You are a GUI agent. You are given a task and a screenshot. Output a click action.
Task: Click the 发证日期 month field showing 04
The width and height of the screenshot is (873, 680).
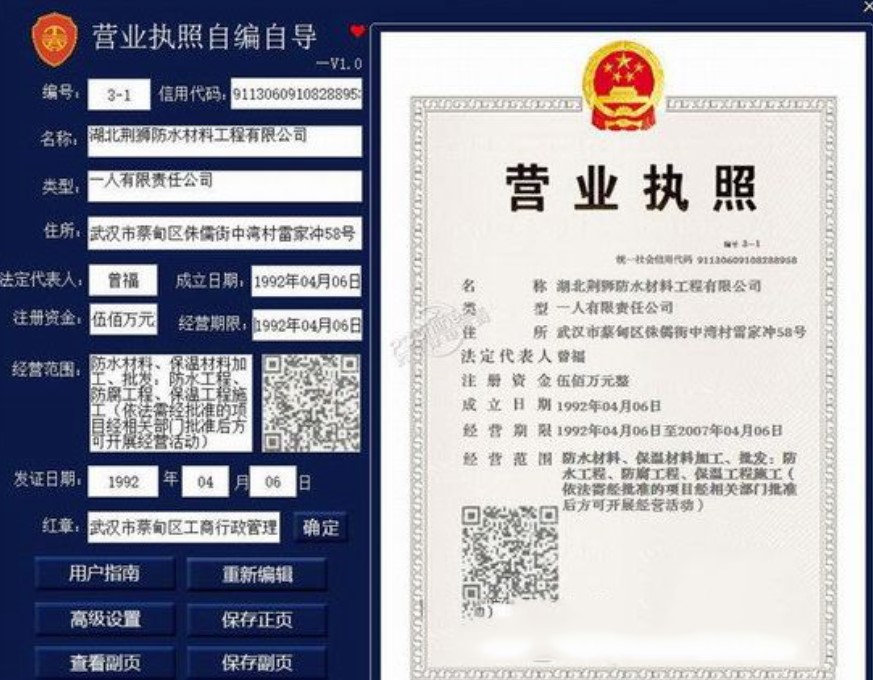pyautogui.click(x=205, y=482)
